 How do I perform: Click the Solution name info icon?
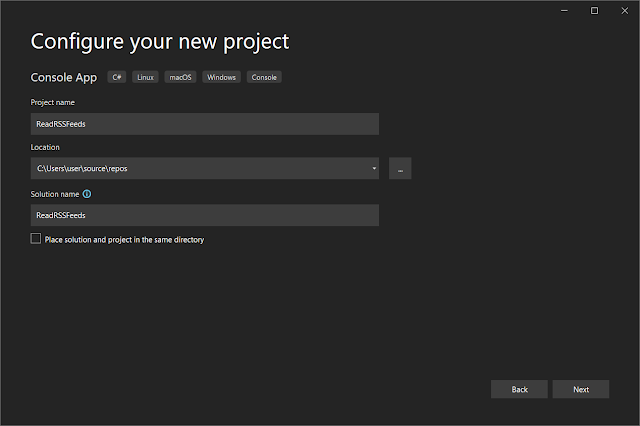point(87,194)
